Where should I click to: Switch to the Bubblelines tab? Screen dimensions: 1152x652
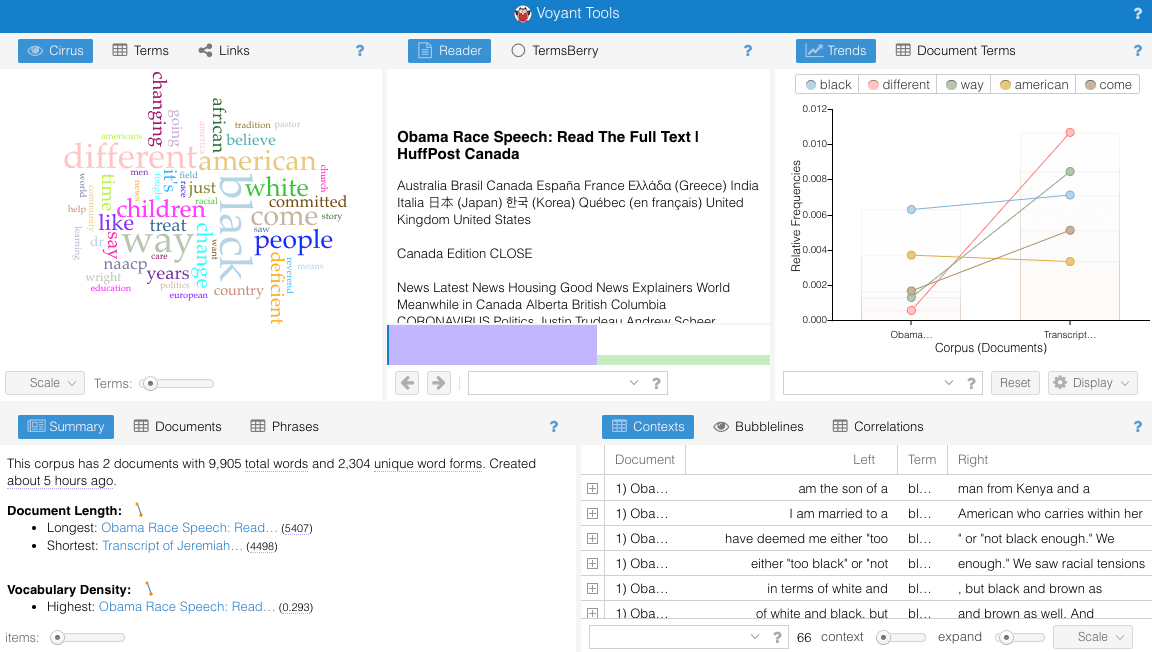(x=758, y=426)
